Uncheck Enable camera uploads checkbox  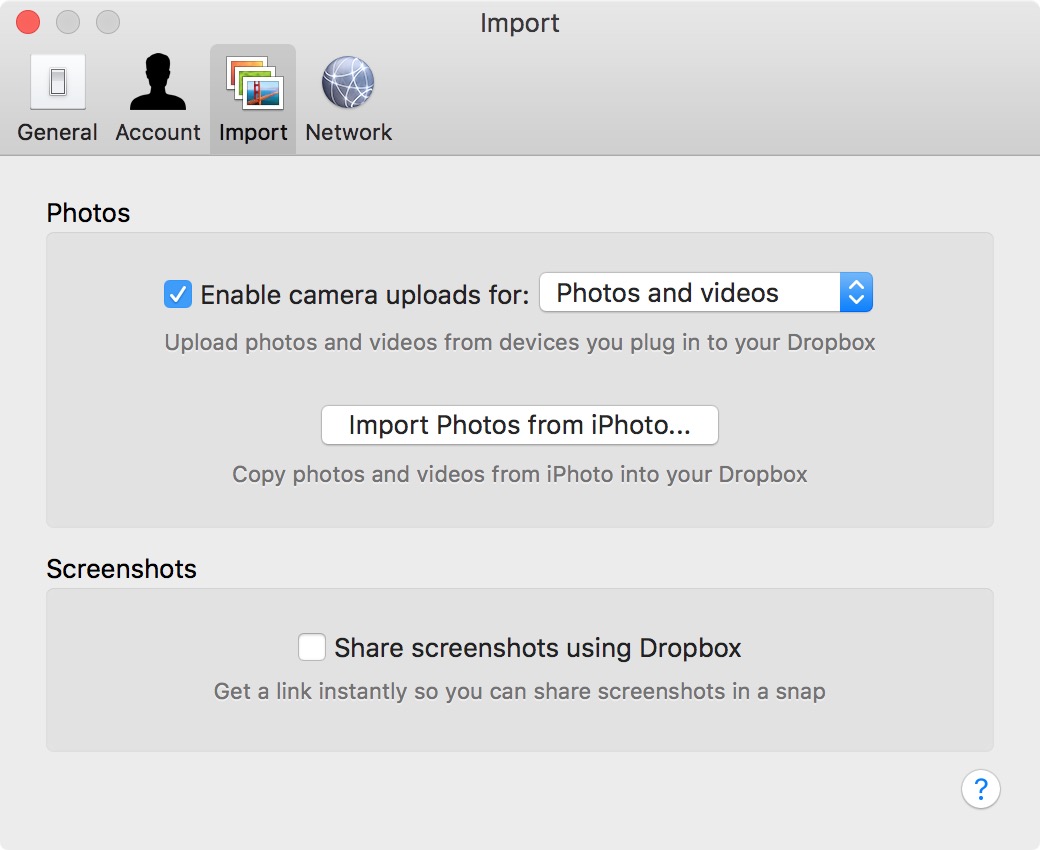[178, 294]
